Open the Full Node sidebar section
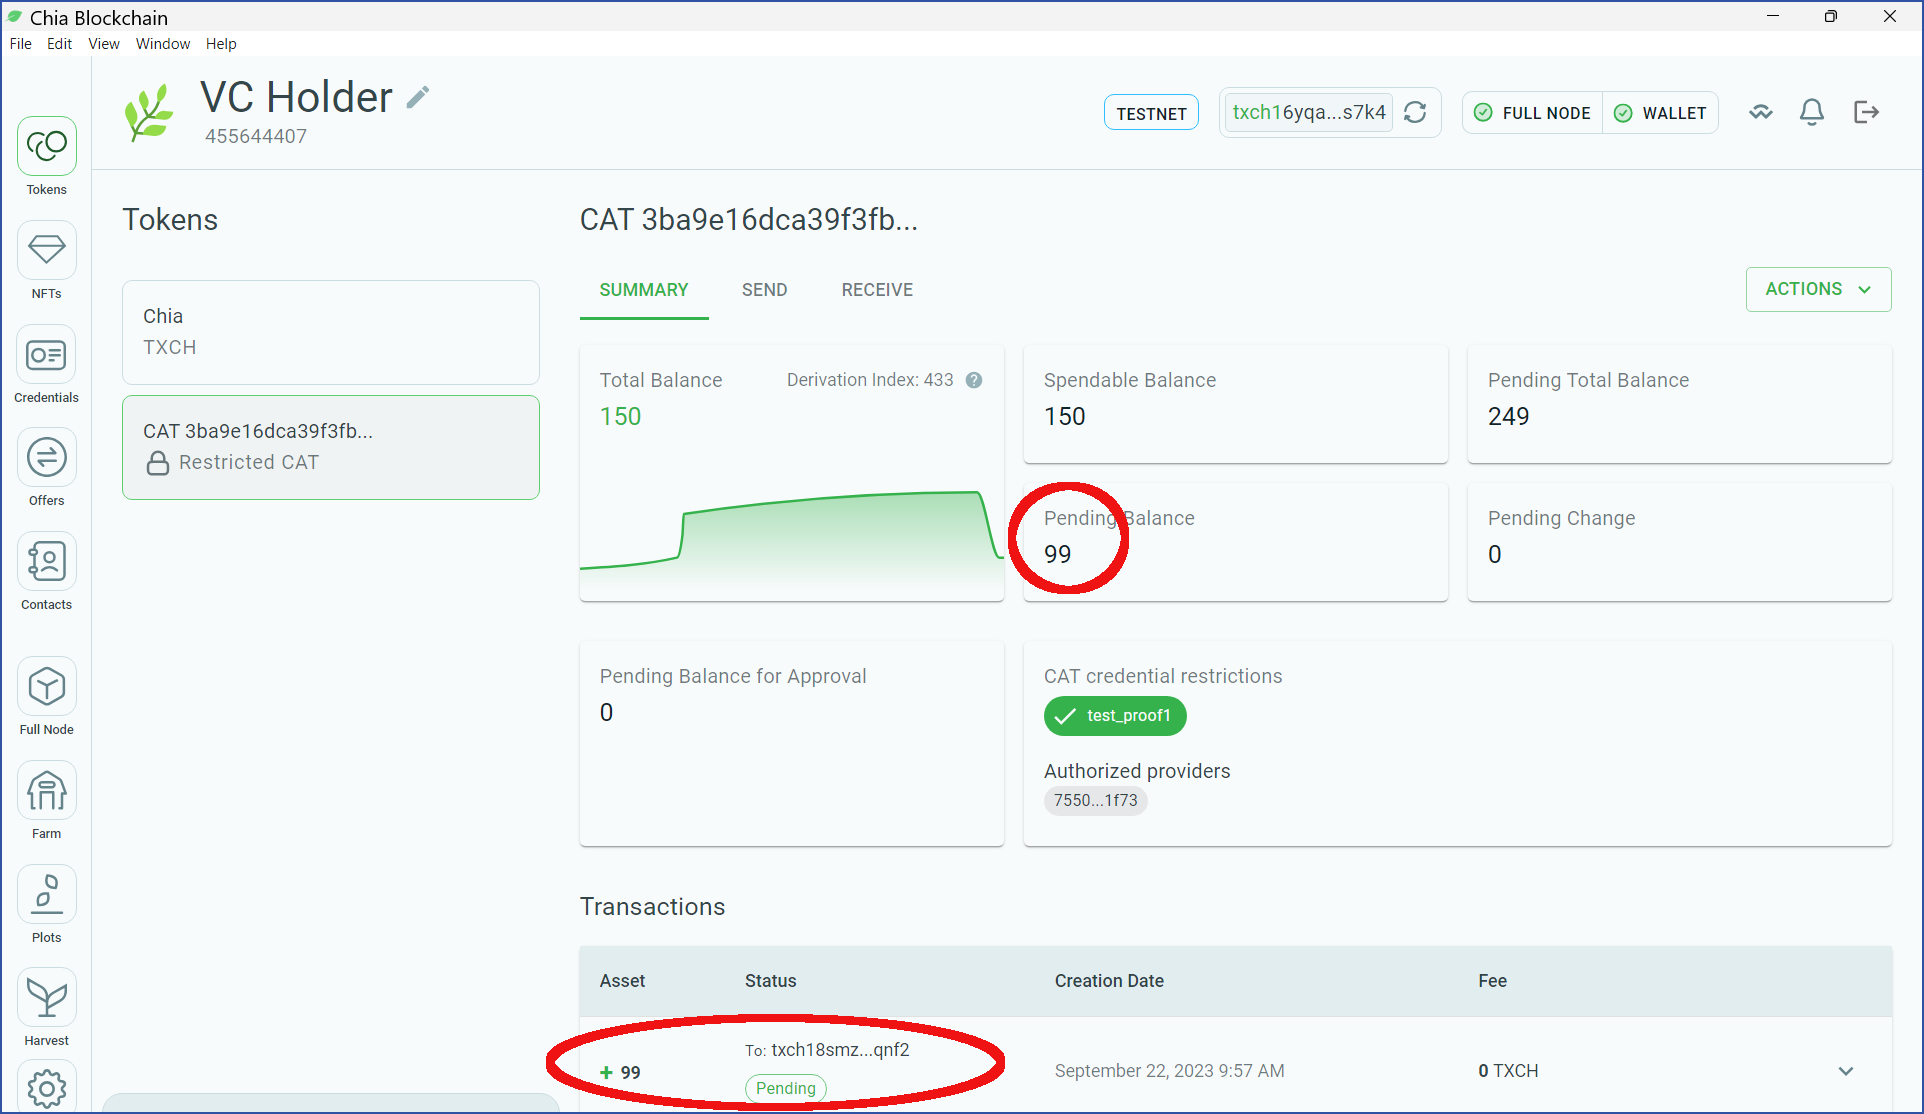The image size is (1924, 1114). (x=47, y=697)
